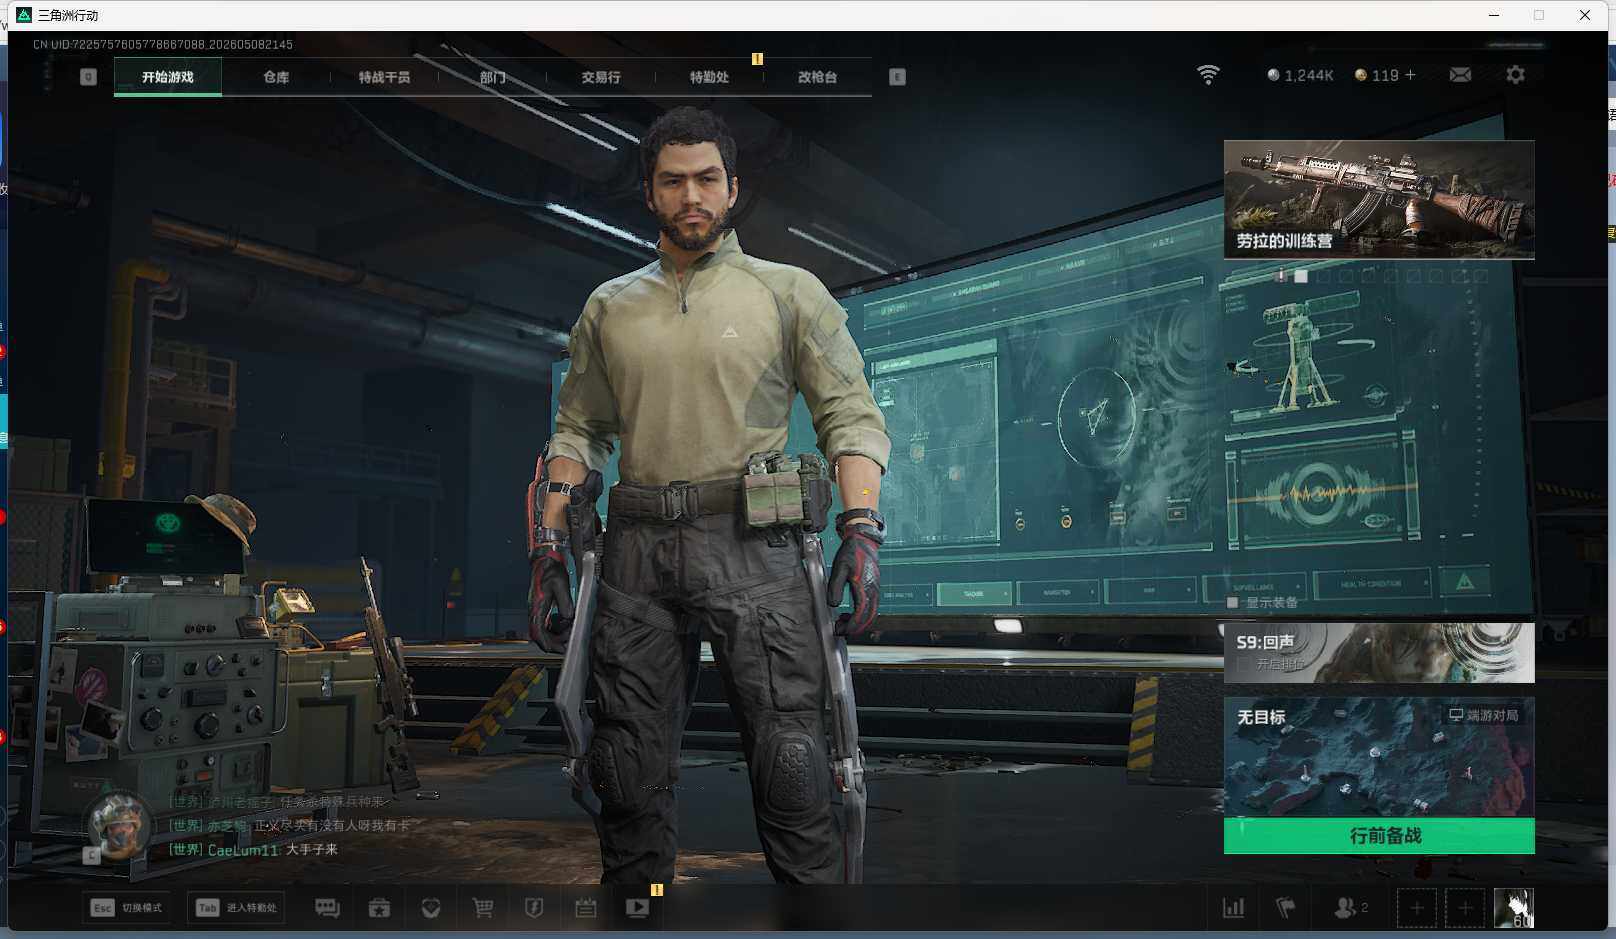The width and height of the screenshot is (1616, 939).
Task: Check the wifi network status icon
Action: 1208,75
